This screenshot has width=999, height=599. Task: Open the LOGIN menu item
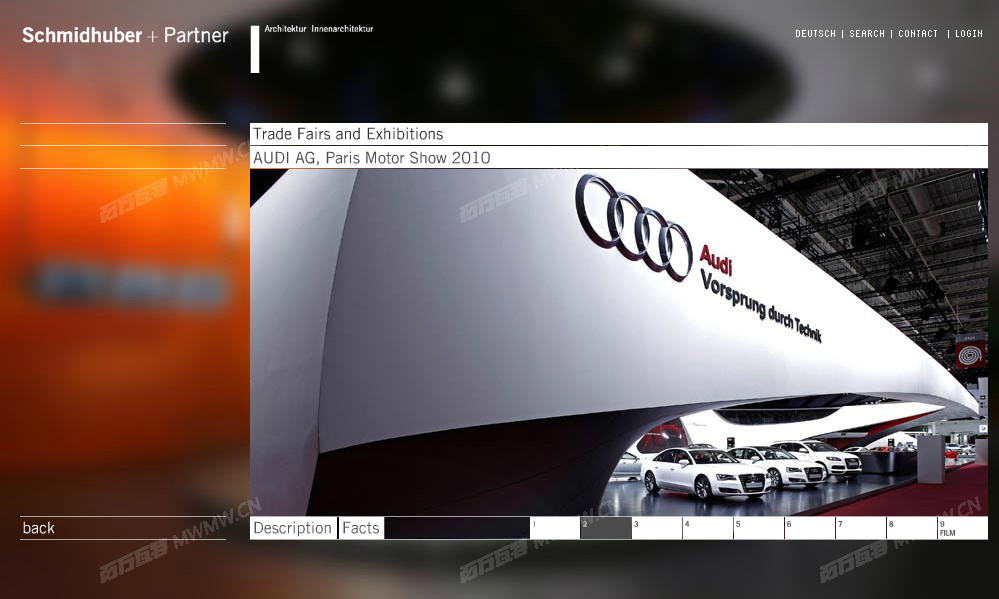coord(968,34)
